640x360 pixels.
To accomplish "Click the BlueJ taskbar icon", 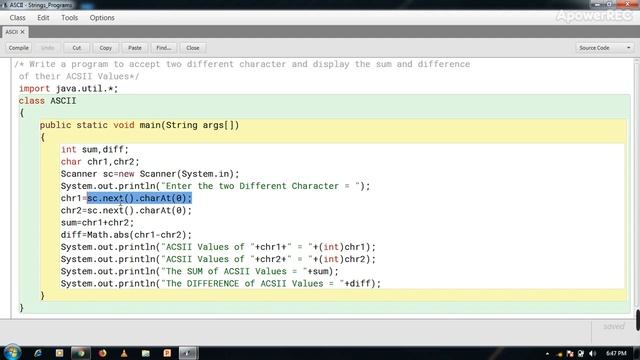I will point(188,353).
